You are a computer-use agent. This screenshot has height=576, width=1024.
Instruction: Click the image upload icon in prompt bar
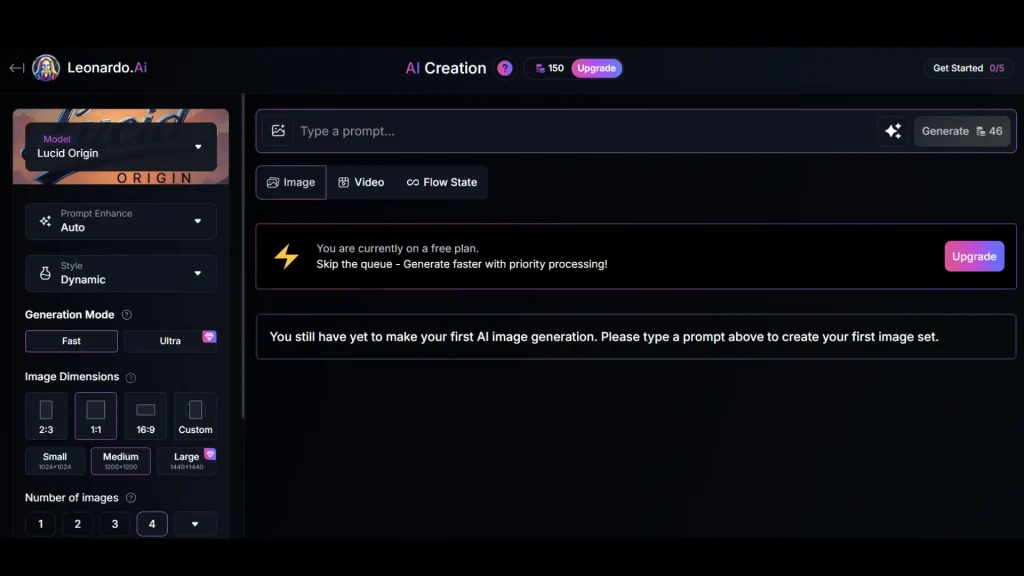click(279, 131)
